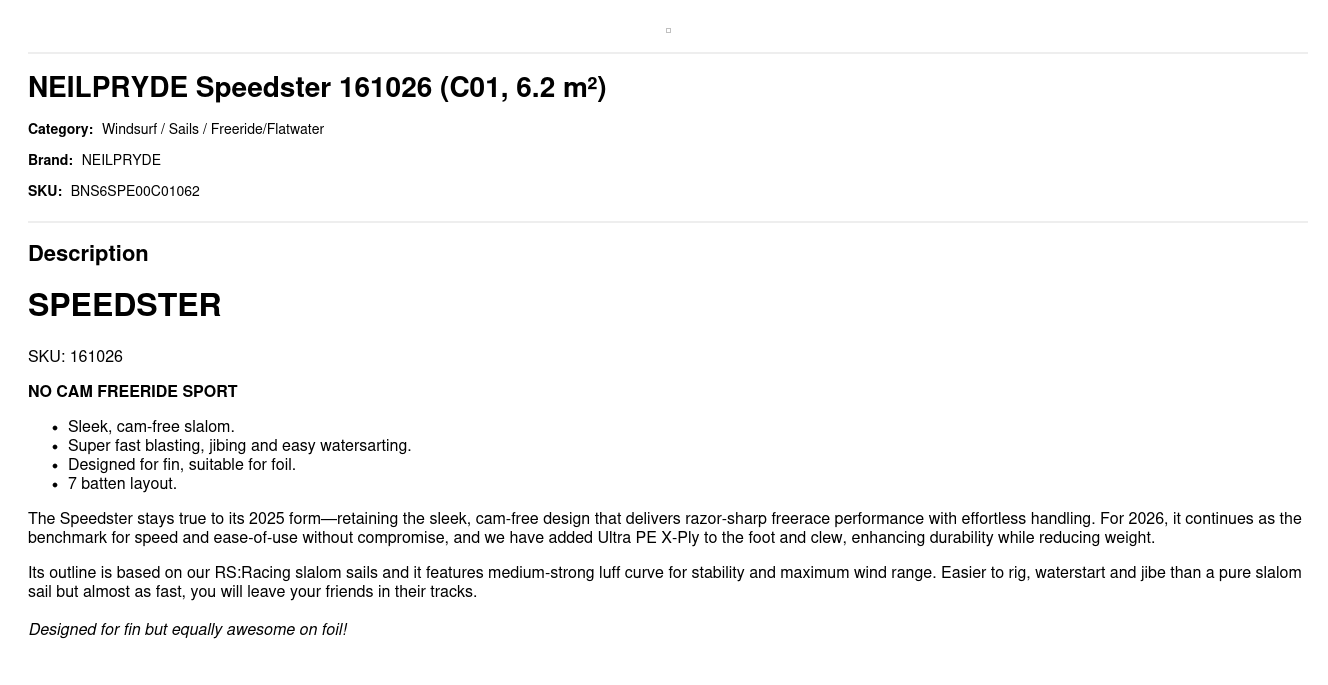The image size is (1328, 685).
Task: Click the "Ultra PE X-Ply" text in paragraph
Action: tap(648, 538)
